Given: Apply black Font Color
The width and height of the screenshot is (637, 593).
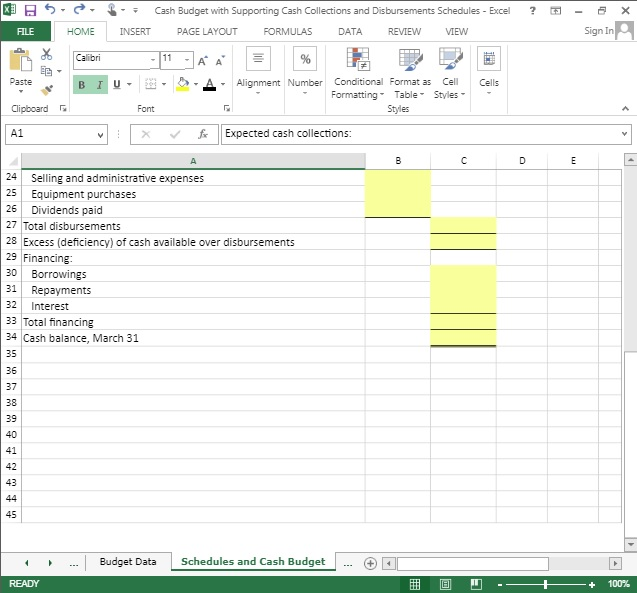Looking at the screenshot, I should tap(210, 84).
